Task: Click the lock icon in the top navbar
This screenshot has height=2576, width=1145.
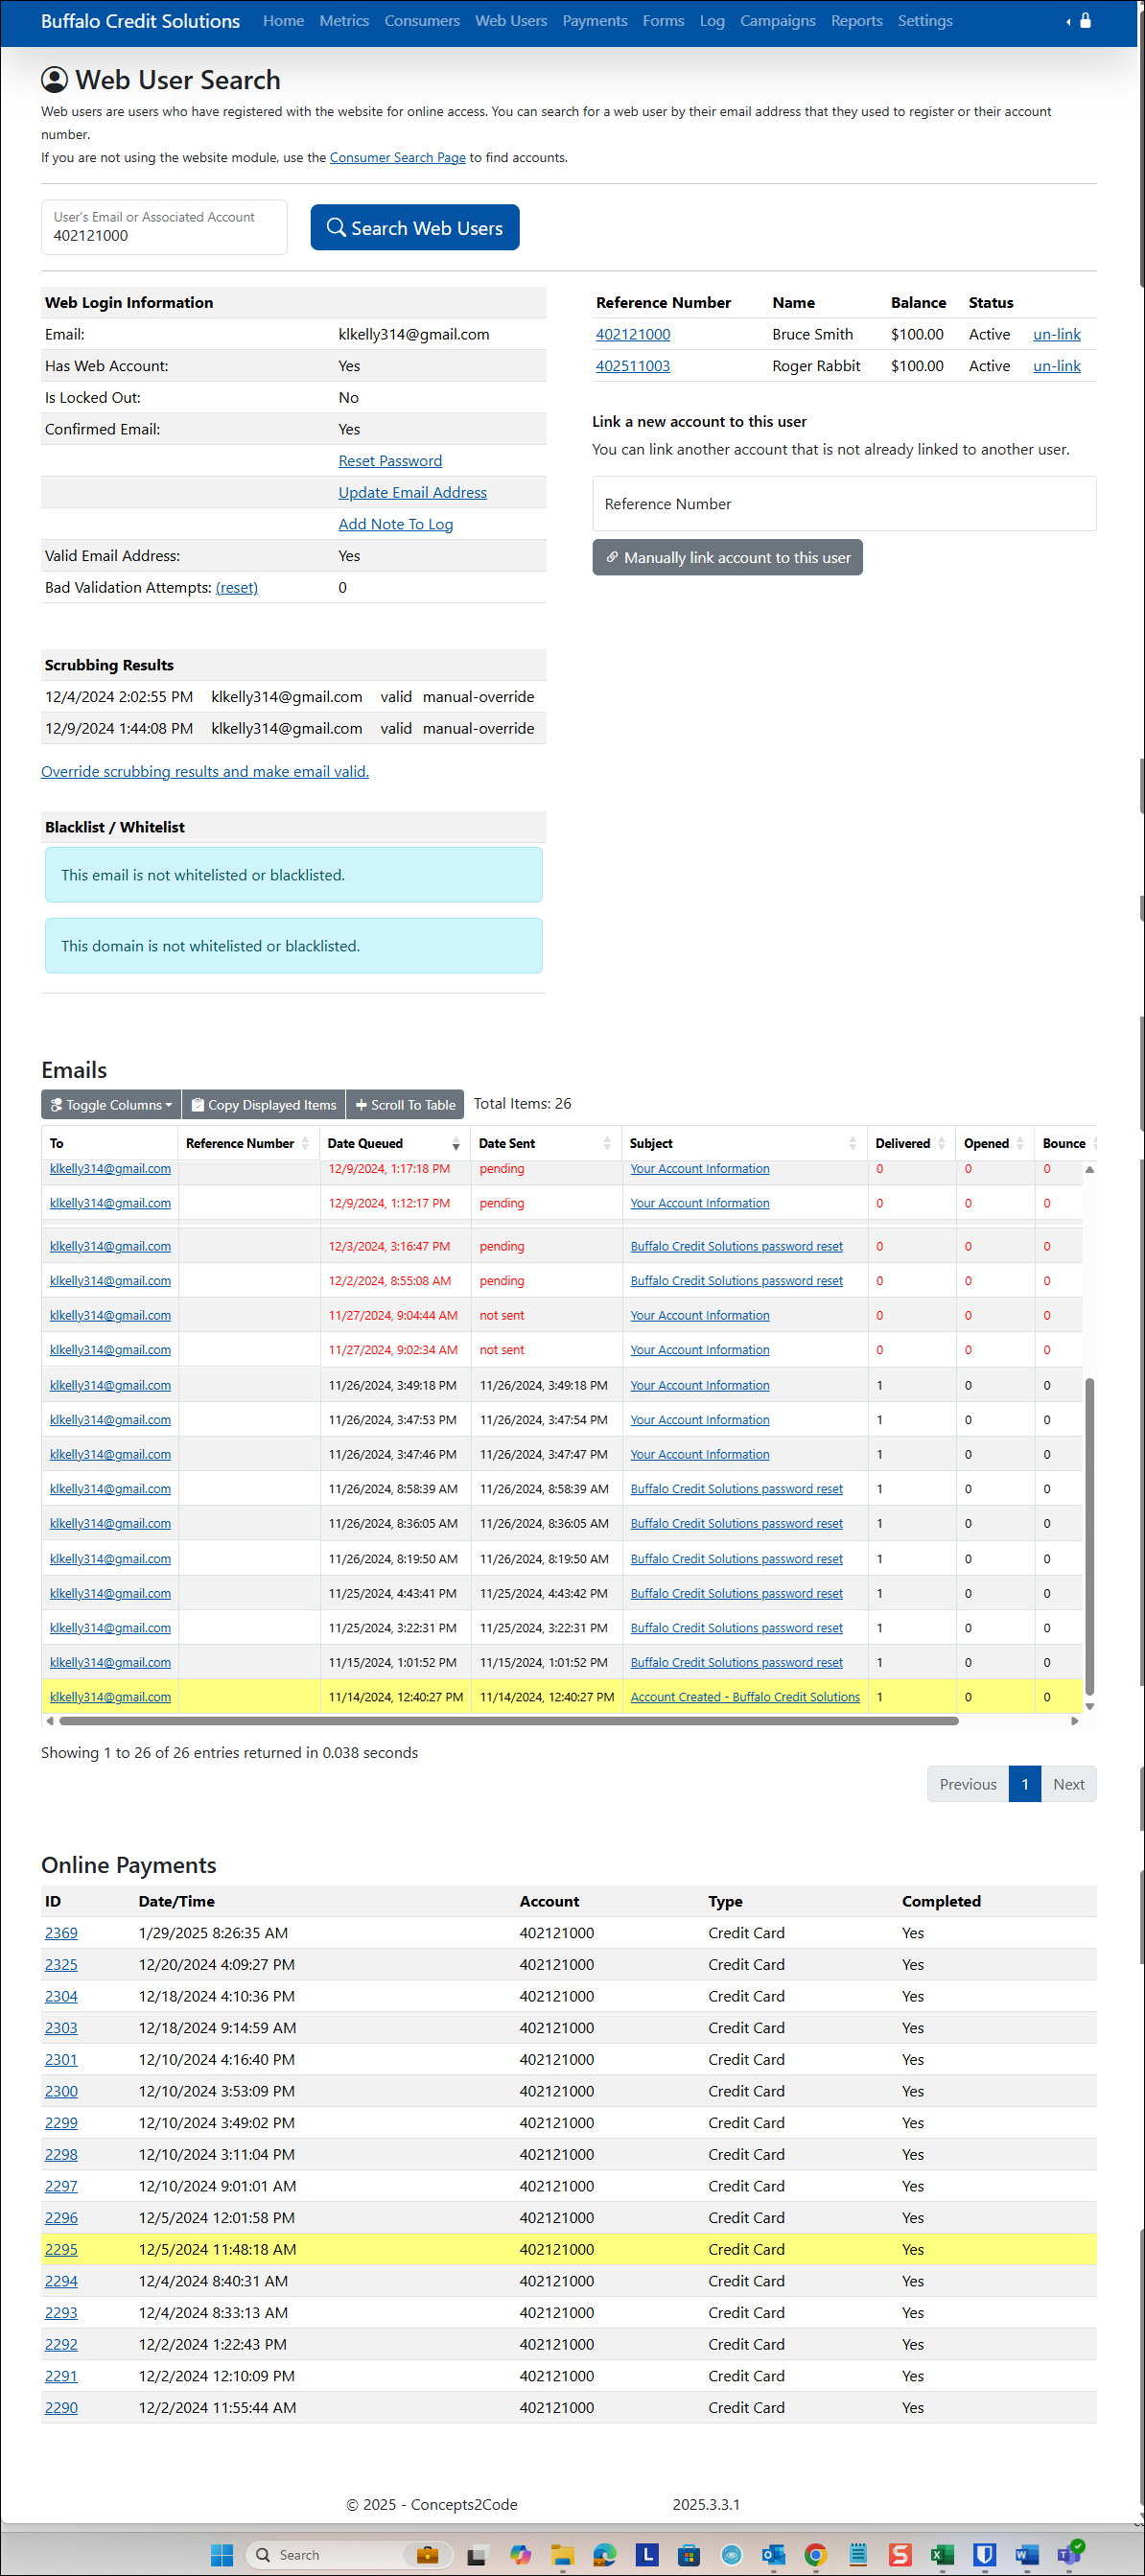Action: click(1085, 20)
